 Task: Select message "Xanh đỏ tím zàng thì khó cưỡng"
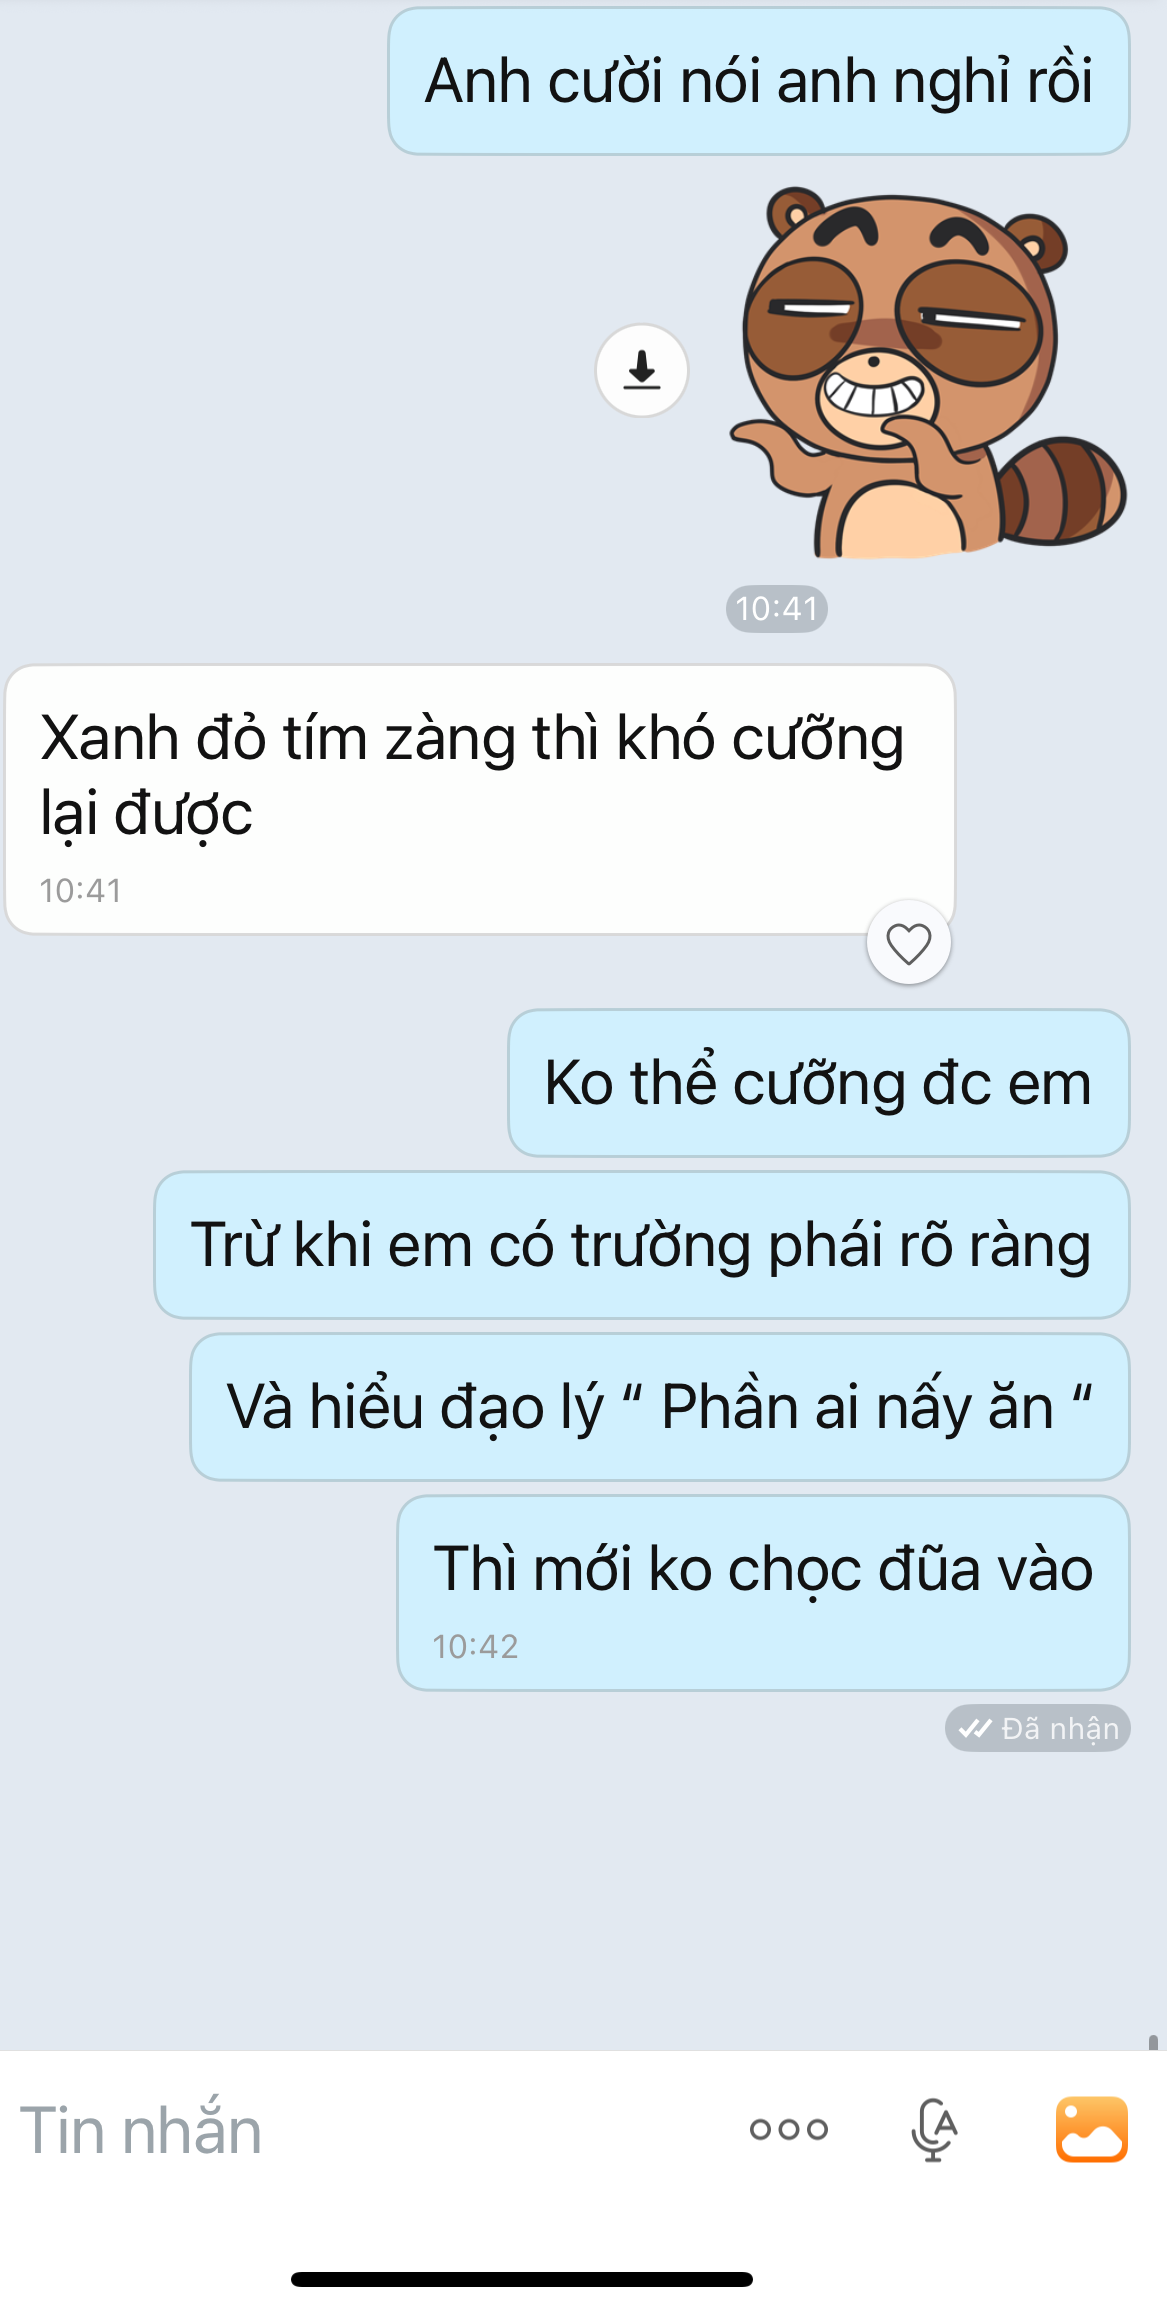coord(480,800)
